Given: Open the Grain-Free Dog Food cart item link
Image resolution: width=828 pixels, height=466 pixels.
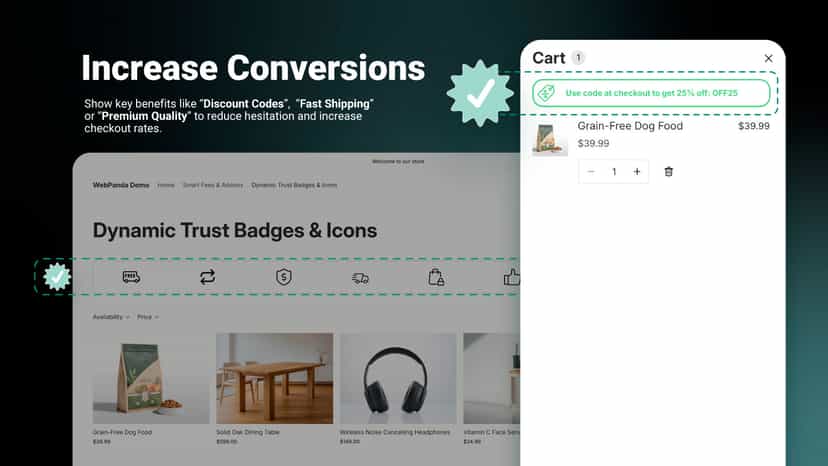Looking at the screenshot, I should 630,126.
